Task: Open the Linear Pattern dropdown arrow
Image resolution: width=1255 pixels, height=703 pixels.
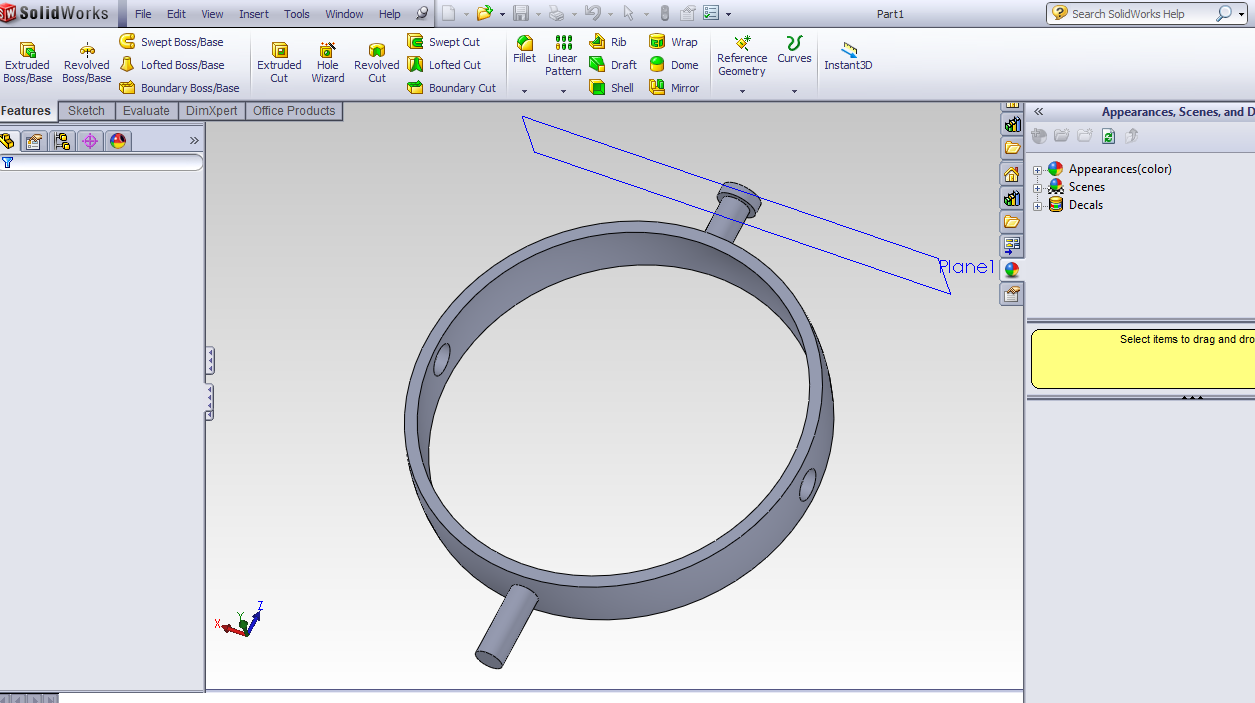Action: (x=563, y=91)
